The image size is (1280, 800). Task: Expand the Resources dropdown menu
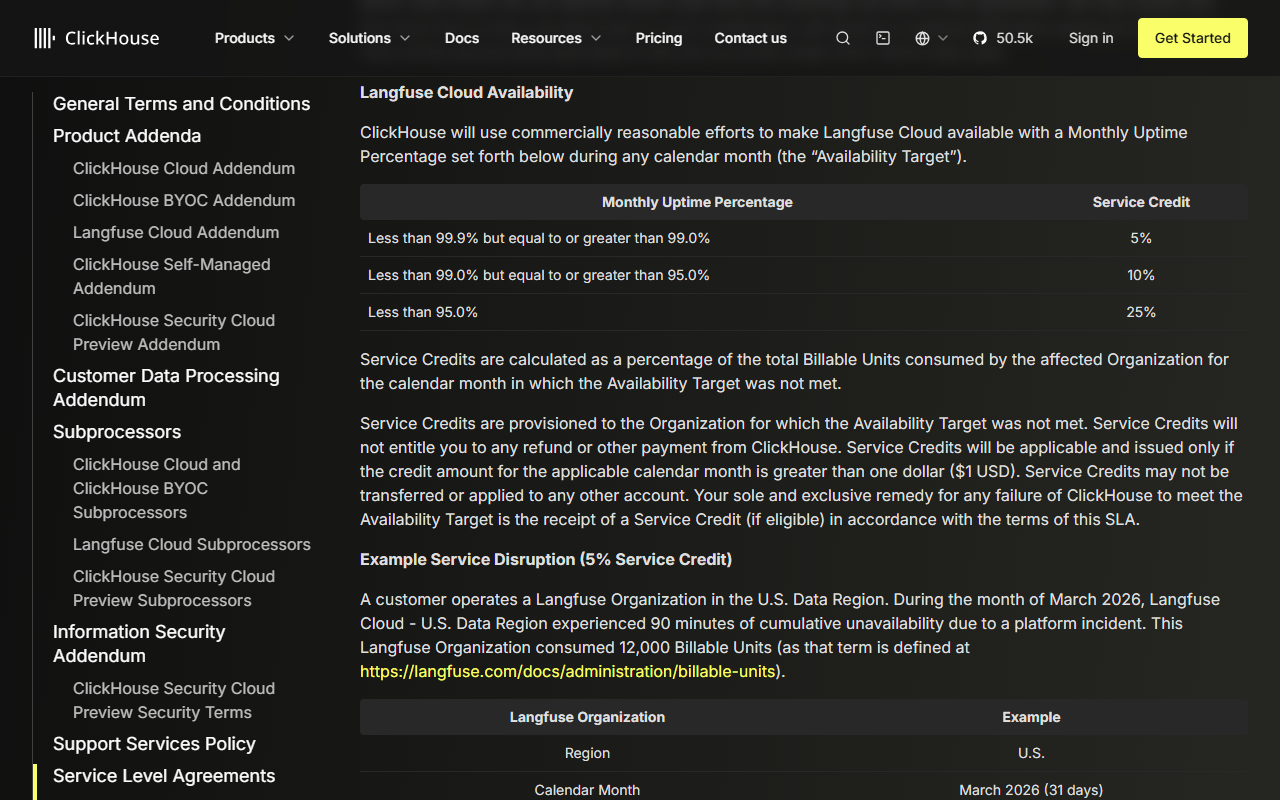tap(557, 38)
